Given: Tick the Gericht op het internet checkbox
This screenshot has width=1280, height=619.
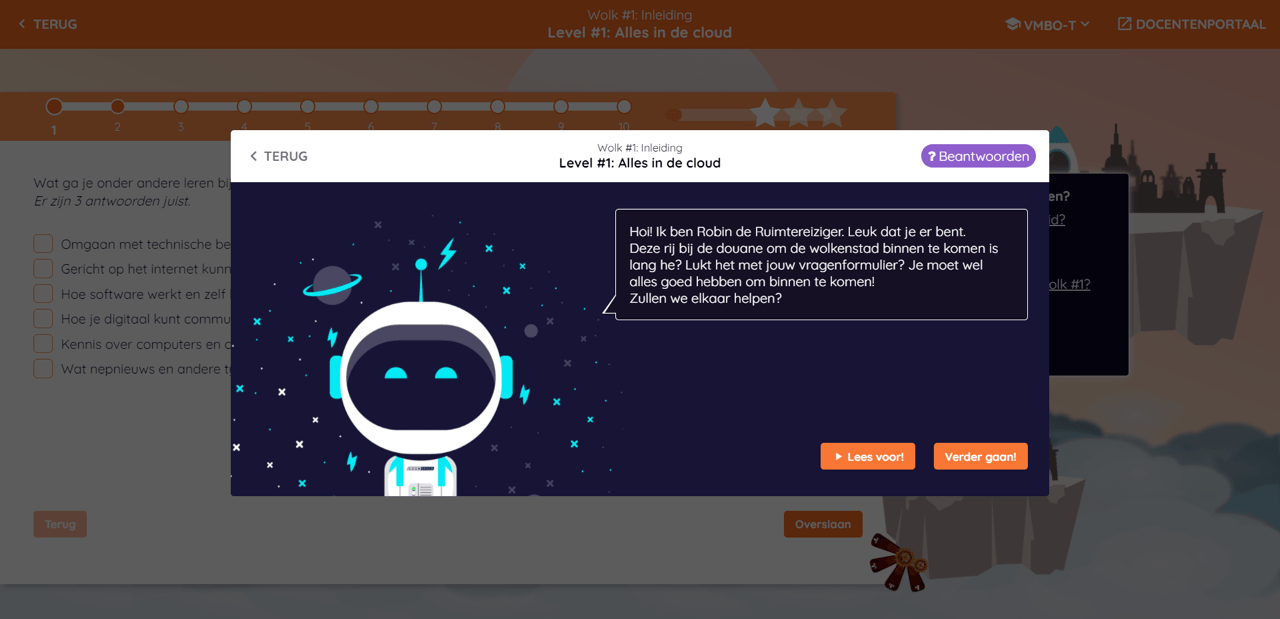Looking at the screenshot, I should click(43, 269).
